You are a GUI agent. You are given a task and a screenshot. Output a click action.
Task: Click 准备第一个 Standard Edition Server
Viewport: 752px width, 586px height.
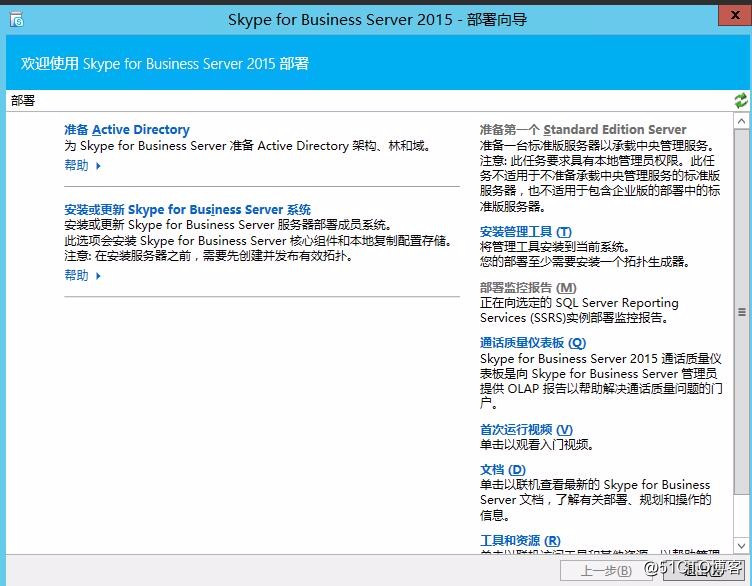pos(583,129)
